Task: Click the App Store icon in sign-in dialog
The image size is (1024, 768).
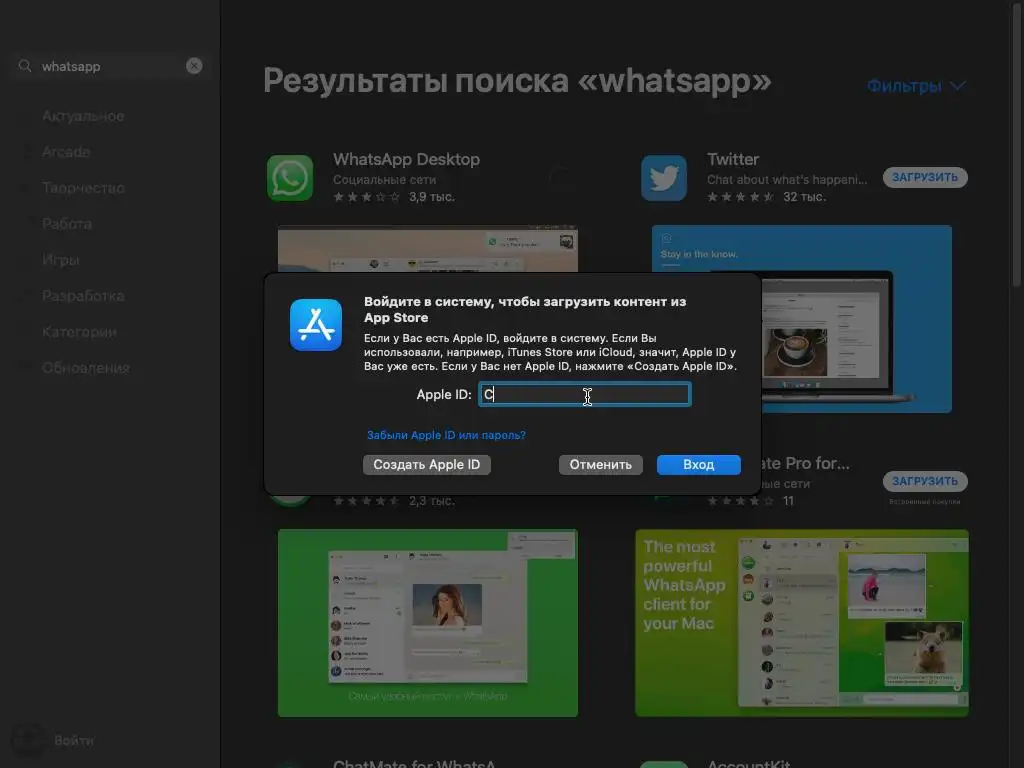Action: tap(315, 325)
